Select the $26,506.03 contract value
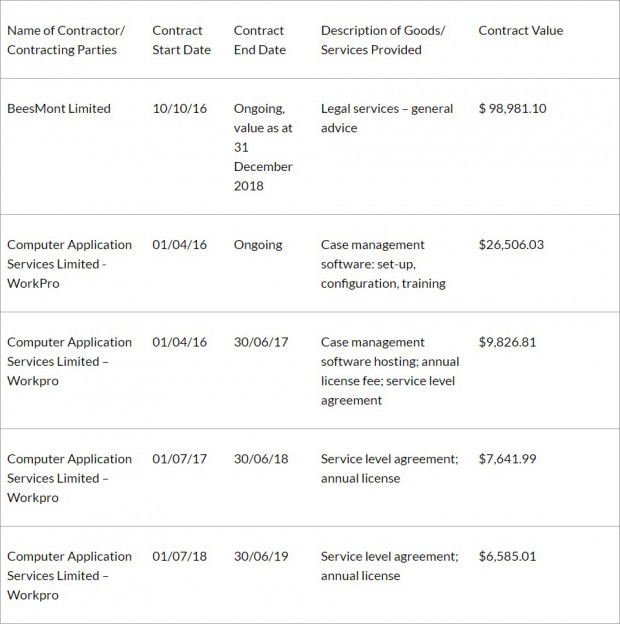620x624 pixels. pyautogui.click(x=511, y=245)
